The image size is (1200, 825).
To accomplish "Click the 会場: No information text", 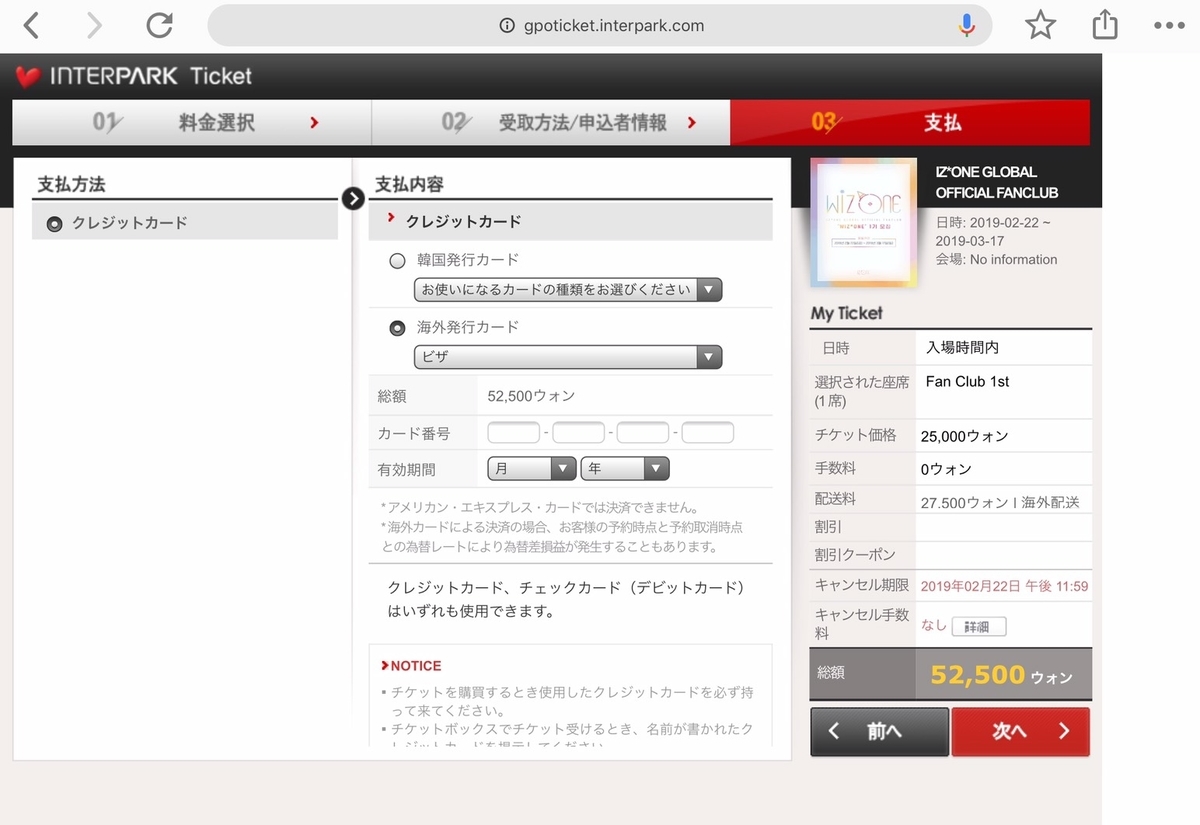I will pyautogui.click(x=996, y=259).
